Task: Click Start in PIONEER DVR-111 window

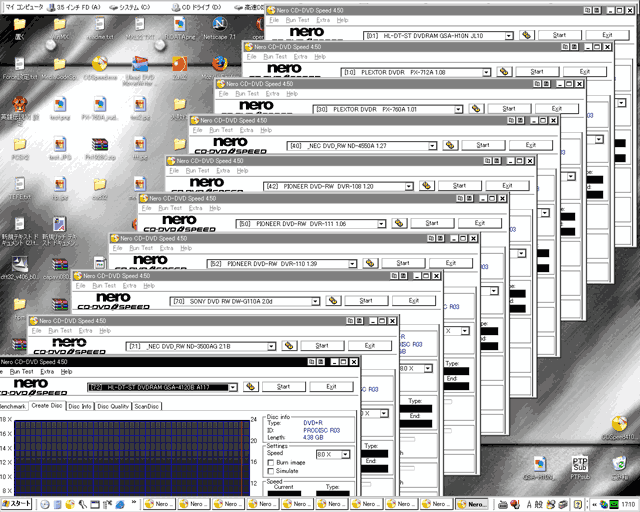Action: (x=432, y=223)
